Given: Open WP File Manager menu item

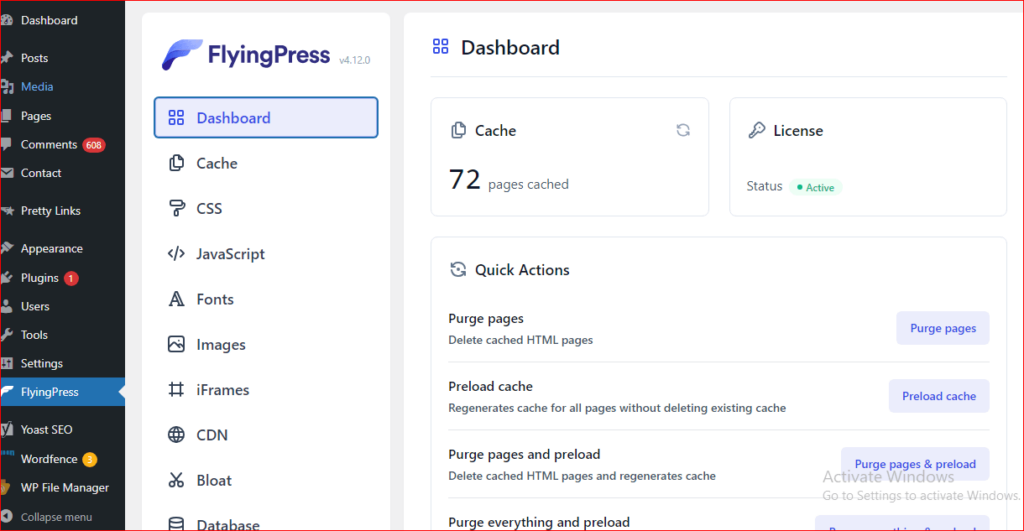Looking at the screenshot, I should pyautogui.click(x=63, y=487).
